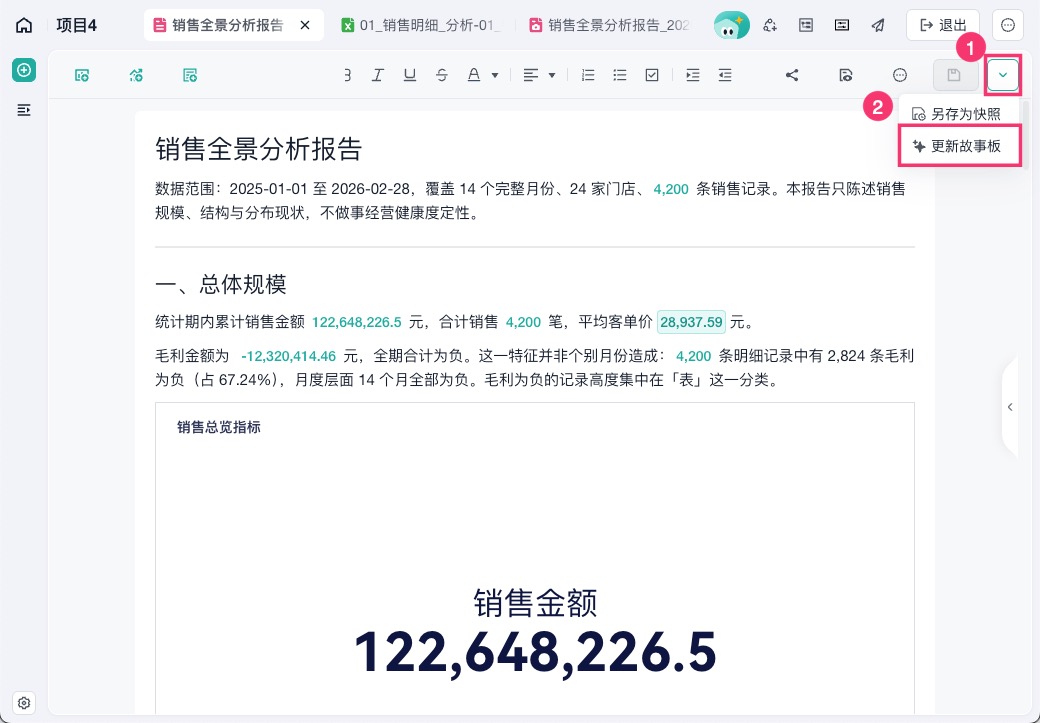Click the share icon in toolbar

click(792, 75)
